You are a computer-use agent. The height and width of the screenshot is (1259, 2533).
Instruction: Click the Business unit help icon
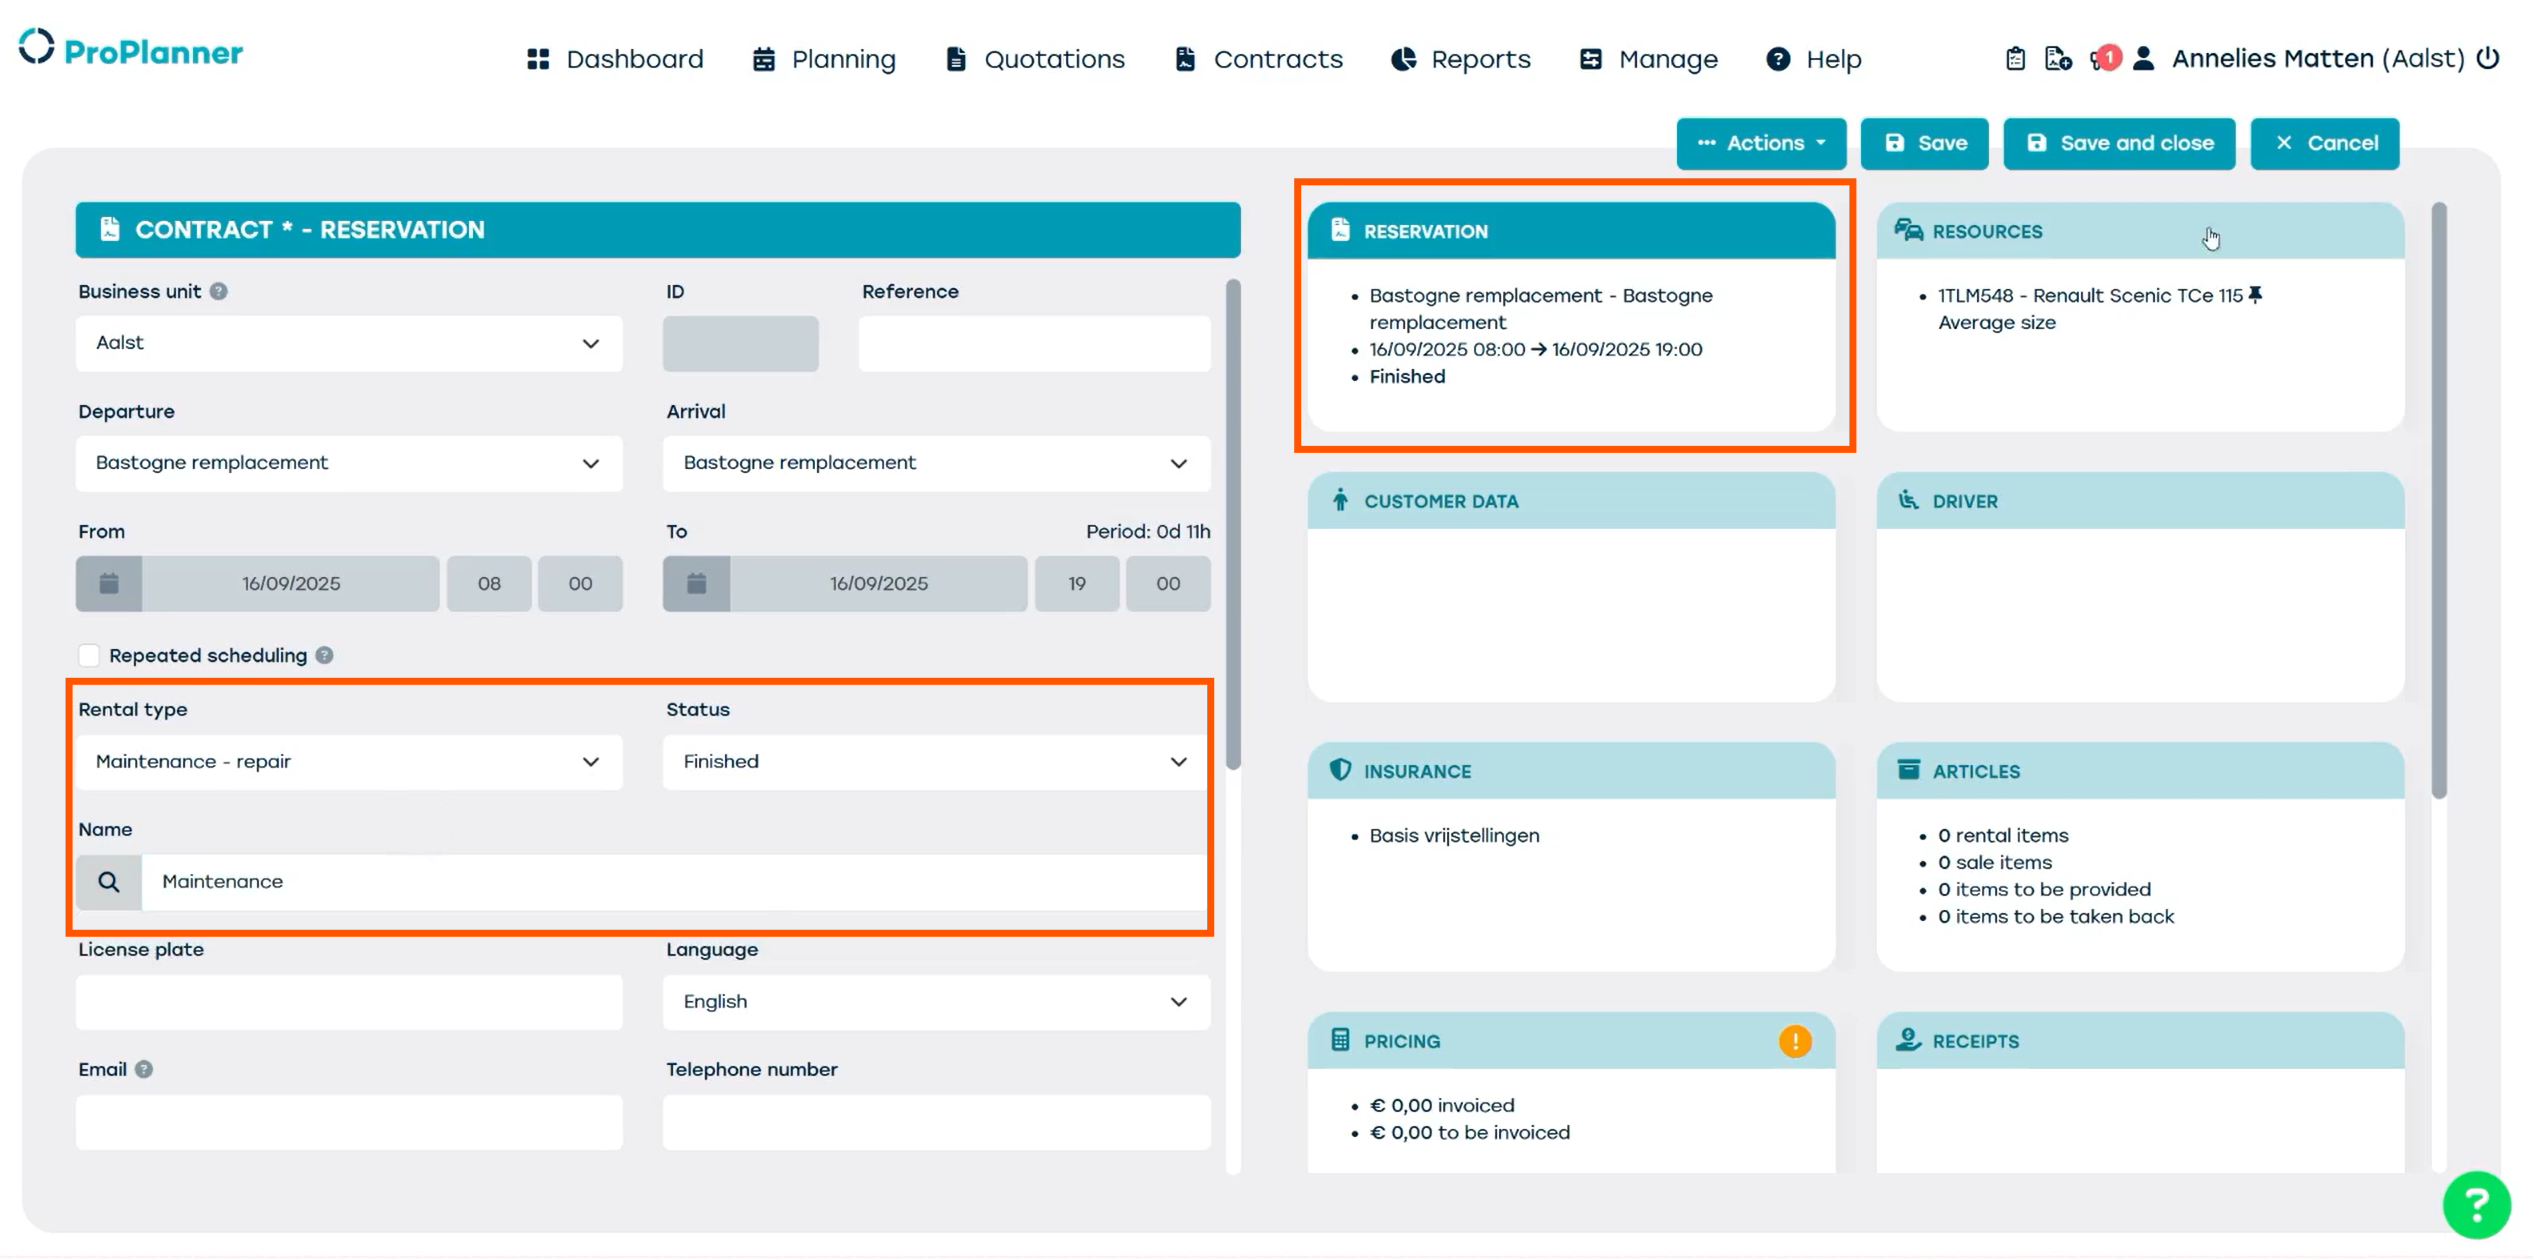218,291
